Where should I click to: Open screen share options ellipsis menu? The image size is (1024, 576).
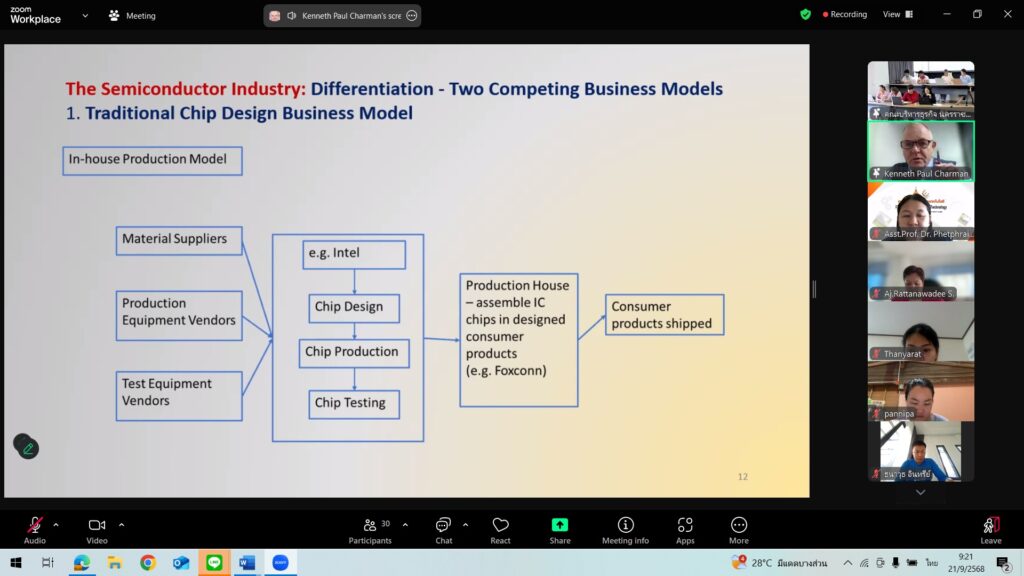tap(411, 16)
